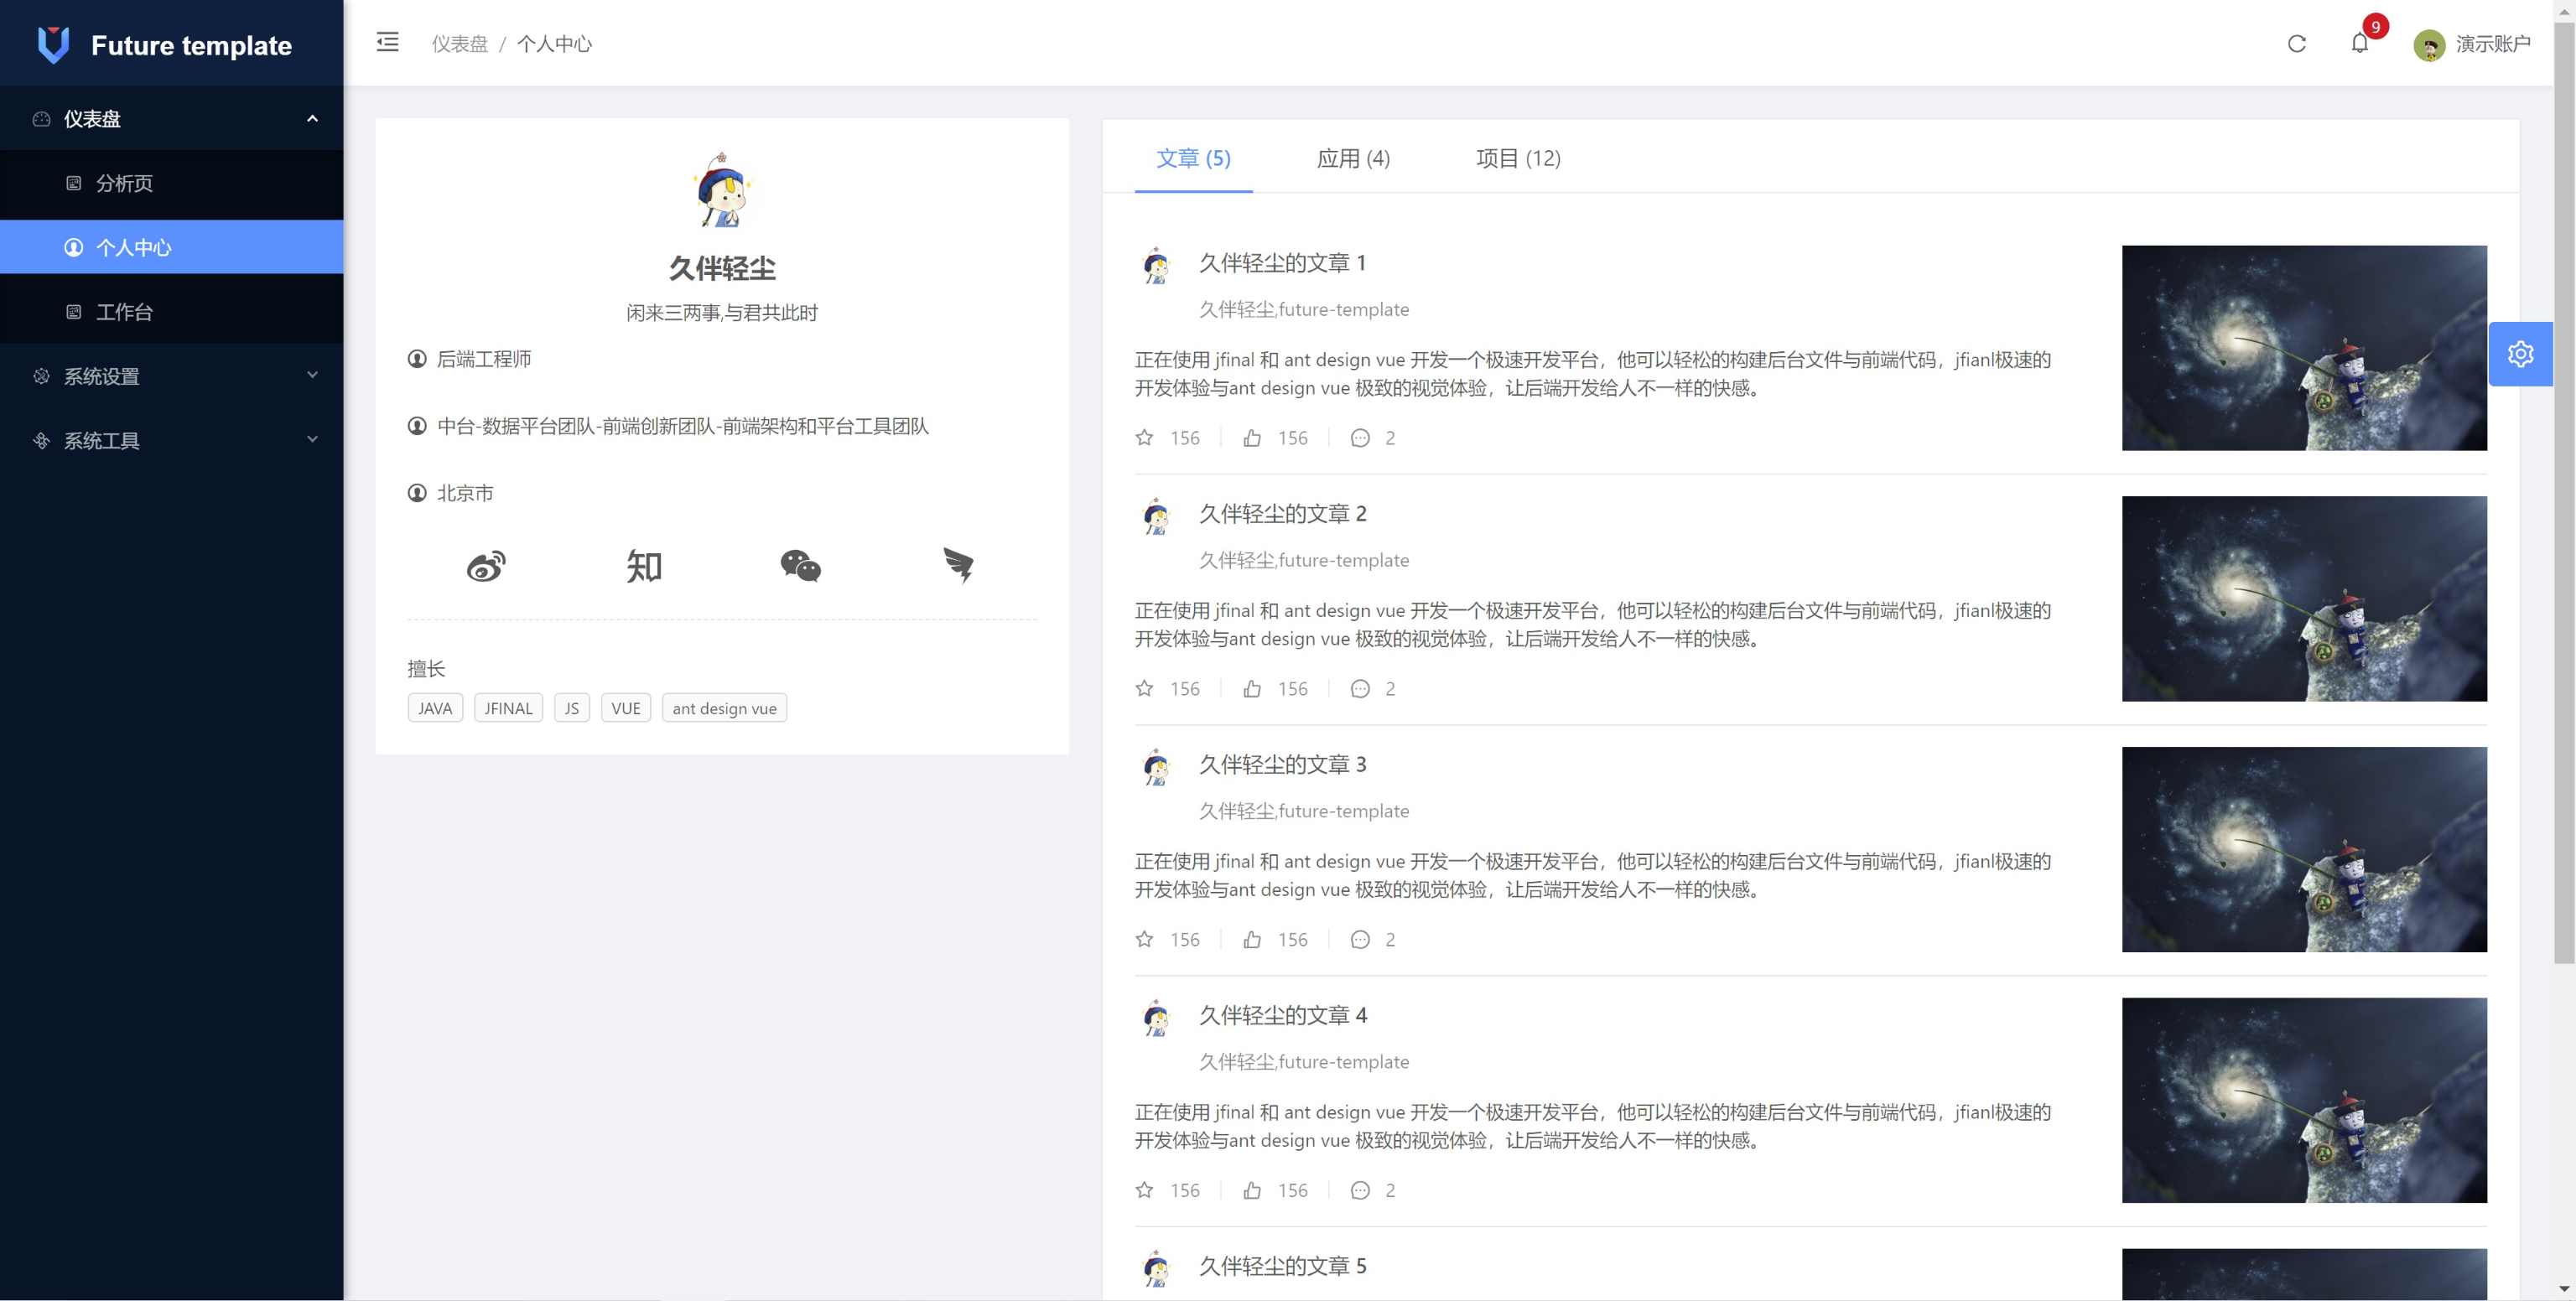2576x1301 pixels.
Task: Click the refresh icon in header
Action: click(2296, 44)
